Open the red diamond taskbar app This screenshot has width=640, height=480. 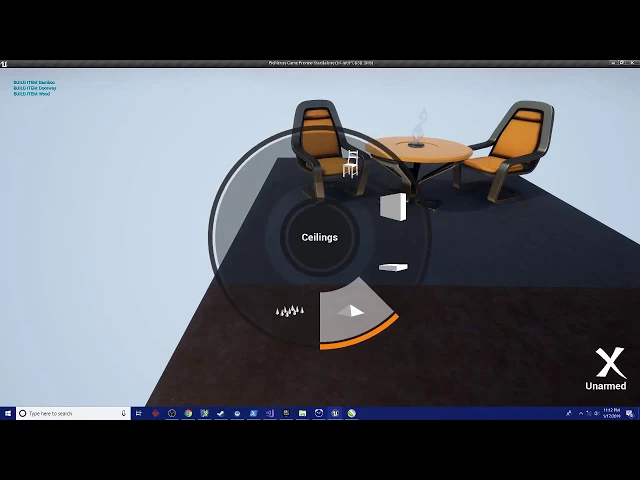[x=156, y=413]
